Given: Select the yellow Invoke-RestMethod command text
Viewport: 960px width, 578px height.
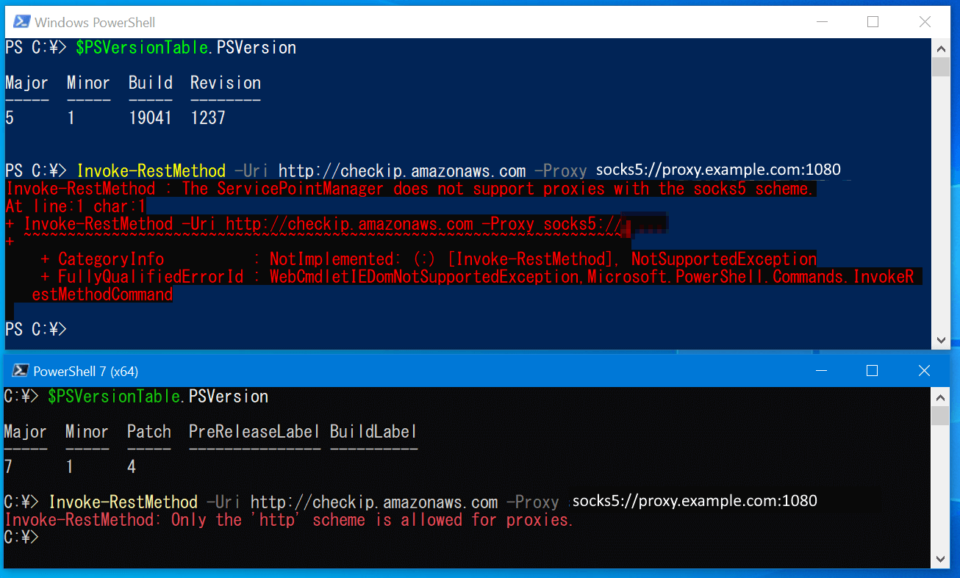Looking at the screenshot, I should click(x=151, y=169).
